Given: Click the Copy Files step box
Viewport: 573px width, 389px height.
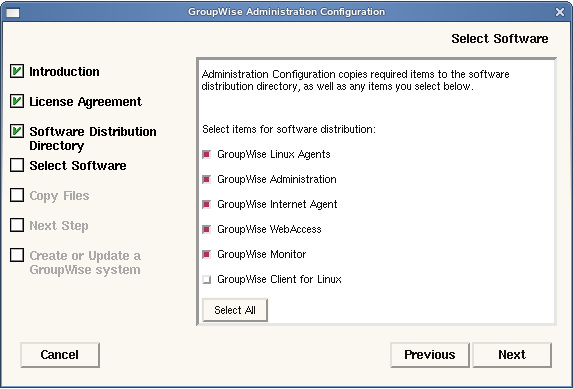Looking at the screenshot, I should coord(17,195).
